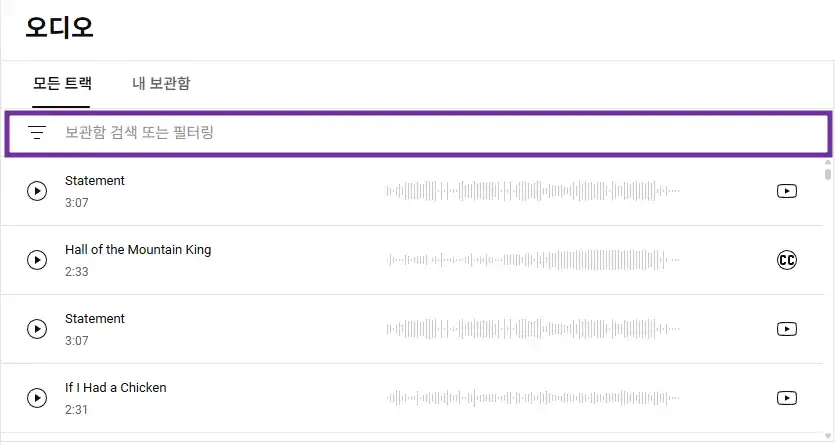This screenshot has height=445, width=835.
Task: Click the YouTube license icon for Statement above Hall of the Mountain King
Action: point(787,191)
